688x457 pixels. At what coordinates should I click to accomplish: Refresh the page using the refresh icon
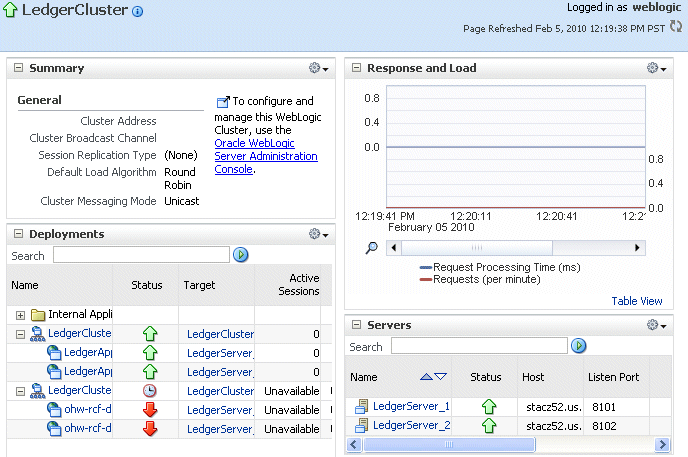point(676,26)
